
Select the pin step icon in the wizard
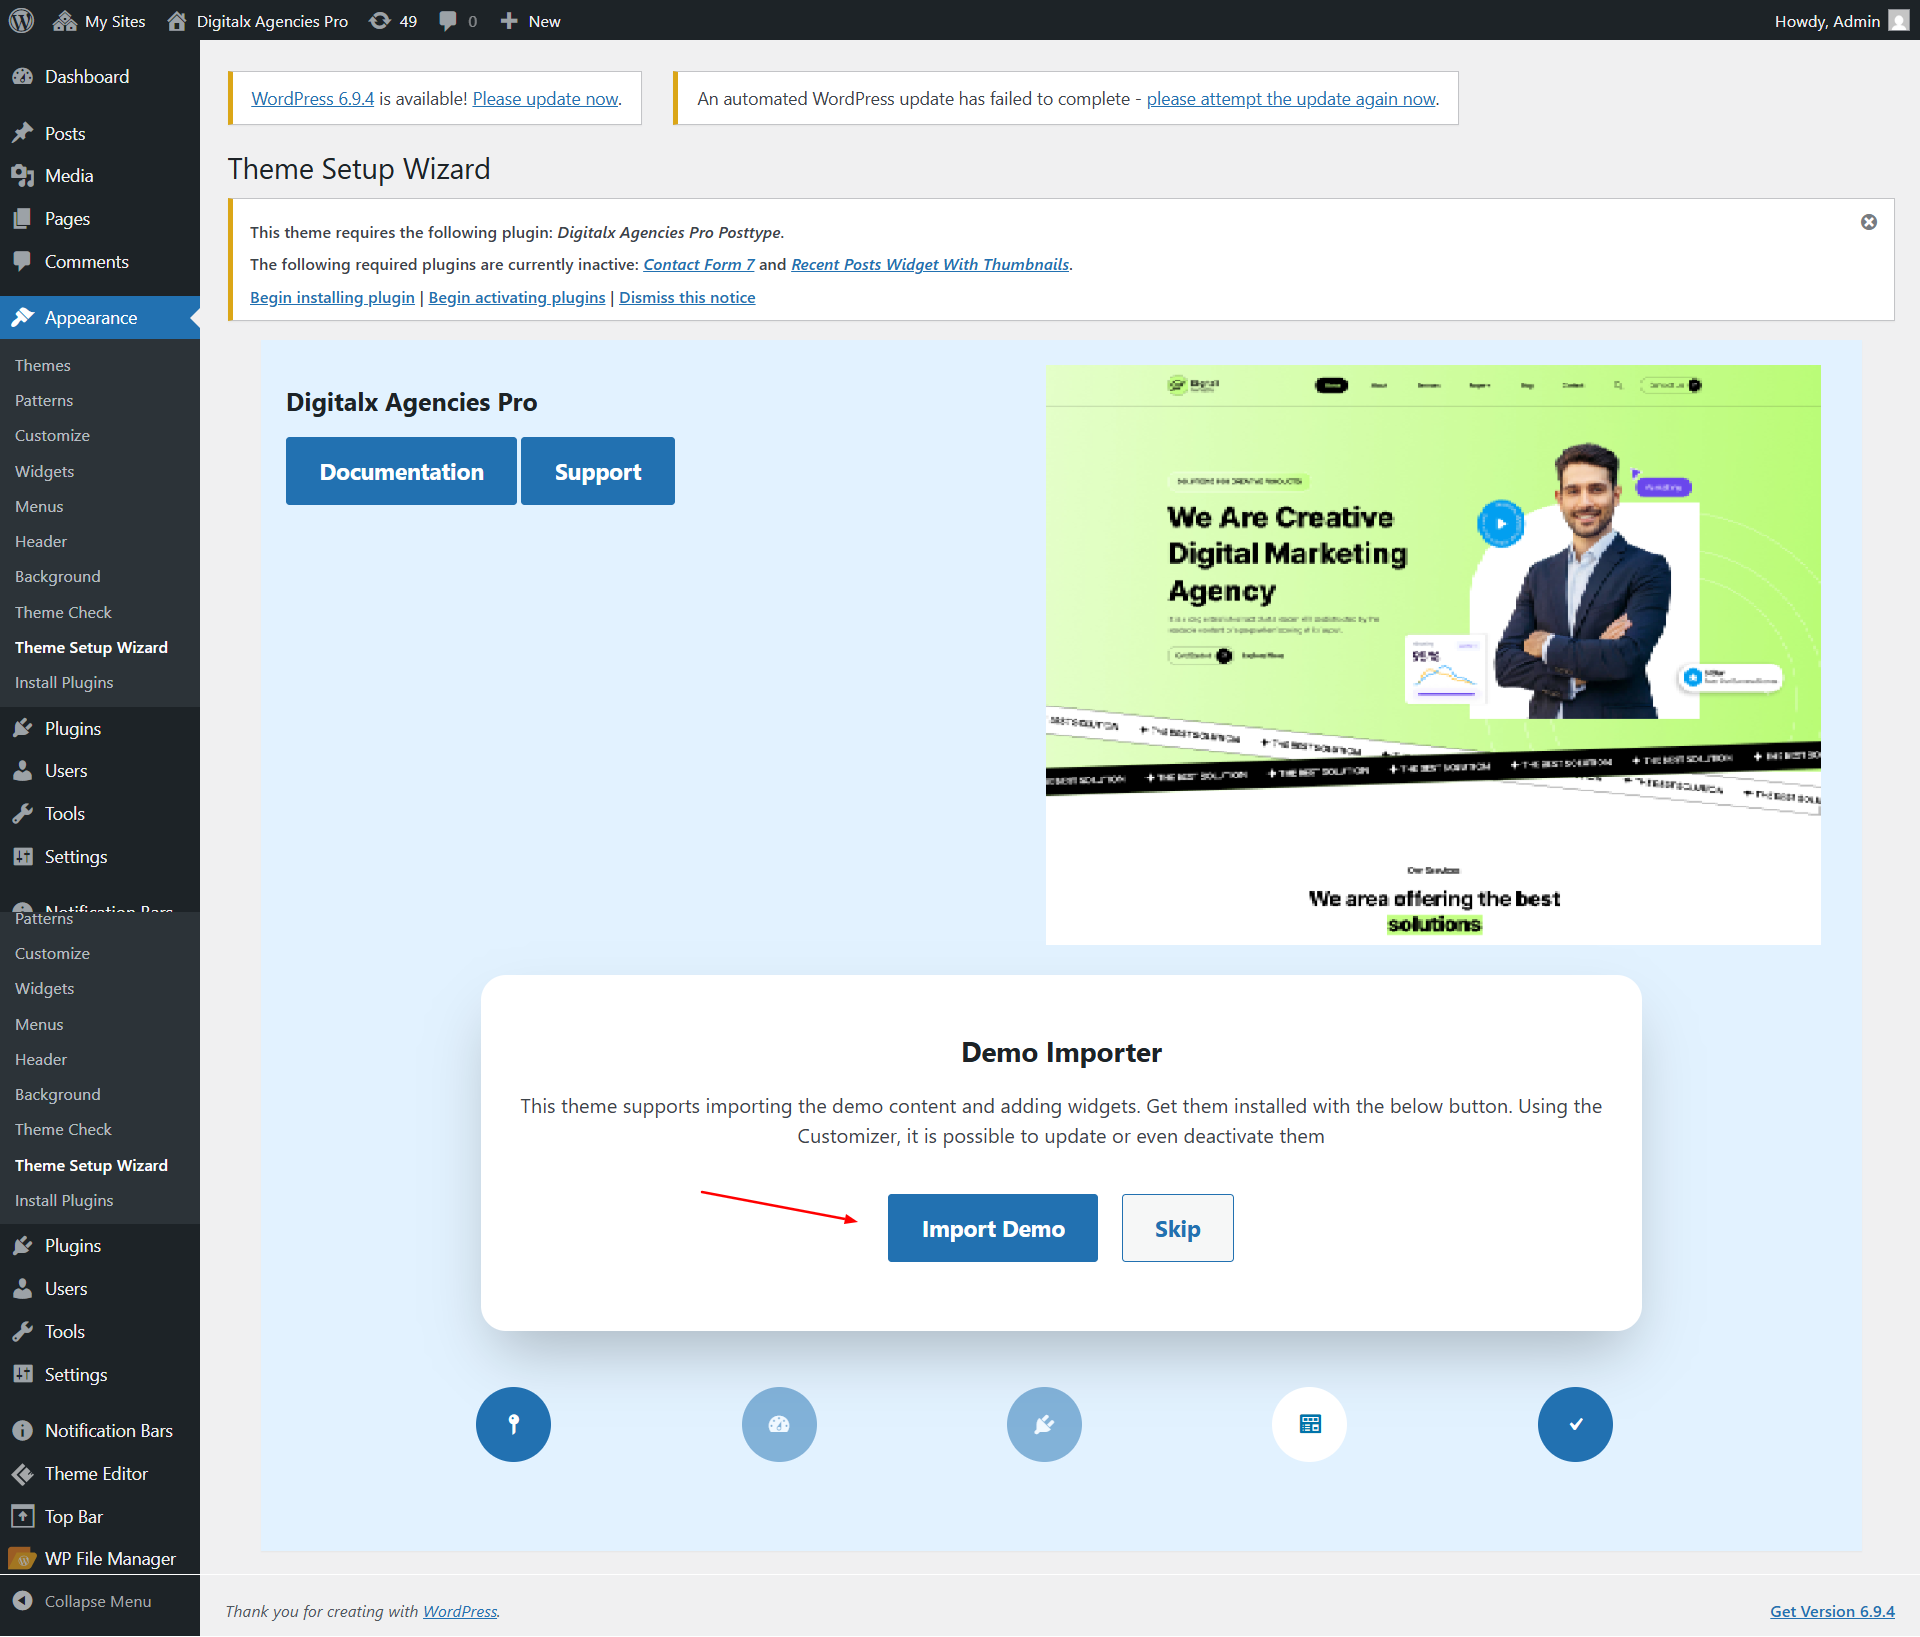(x=513, y=1424)
